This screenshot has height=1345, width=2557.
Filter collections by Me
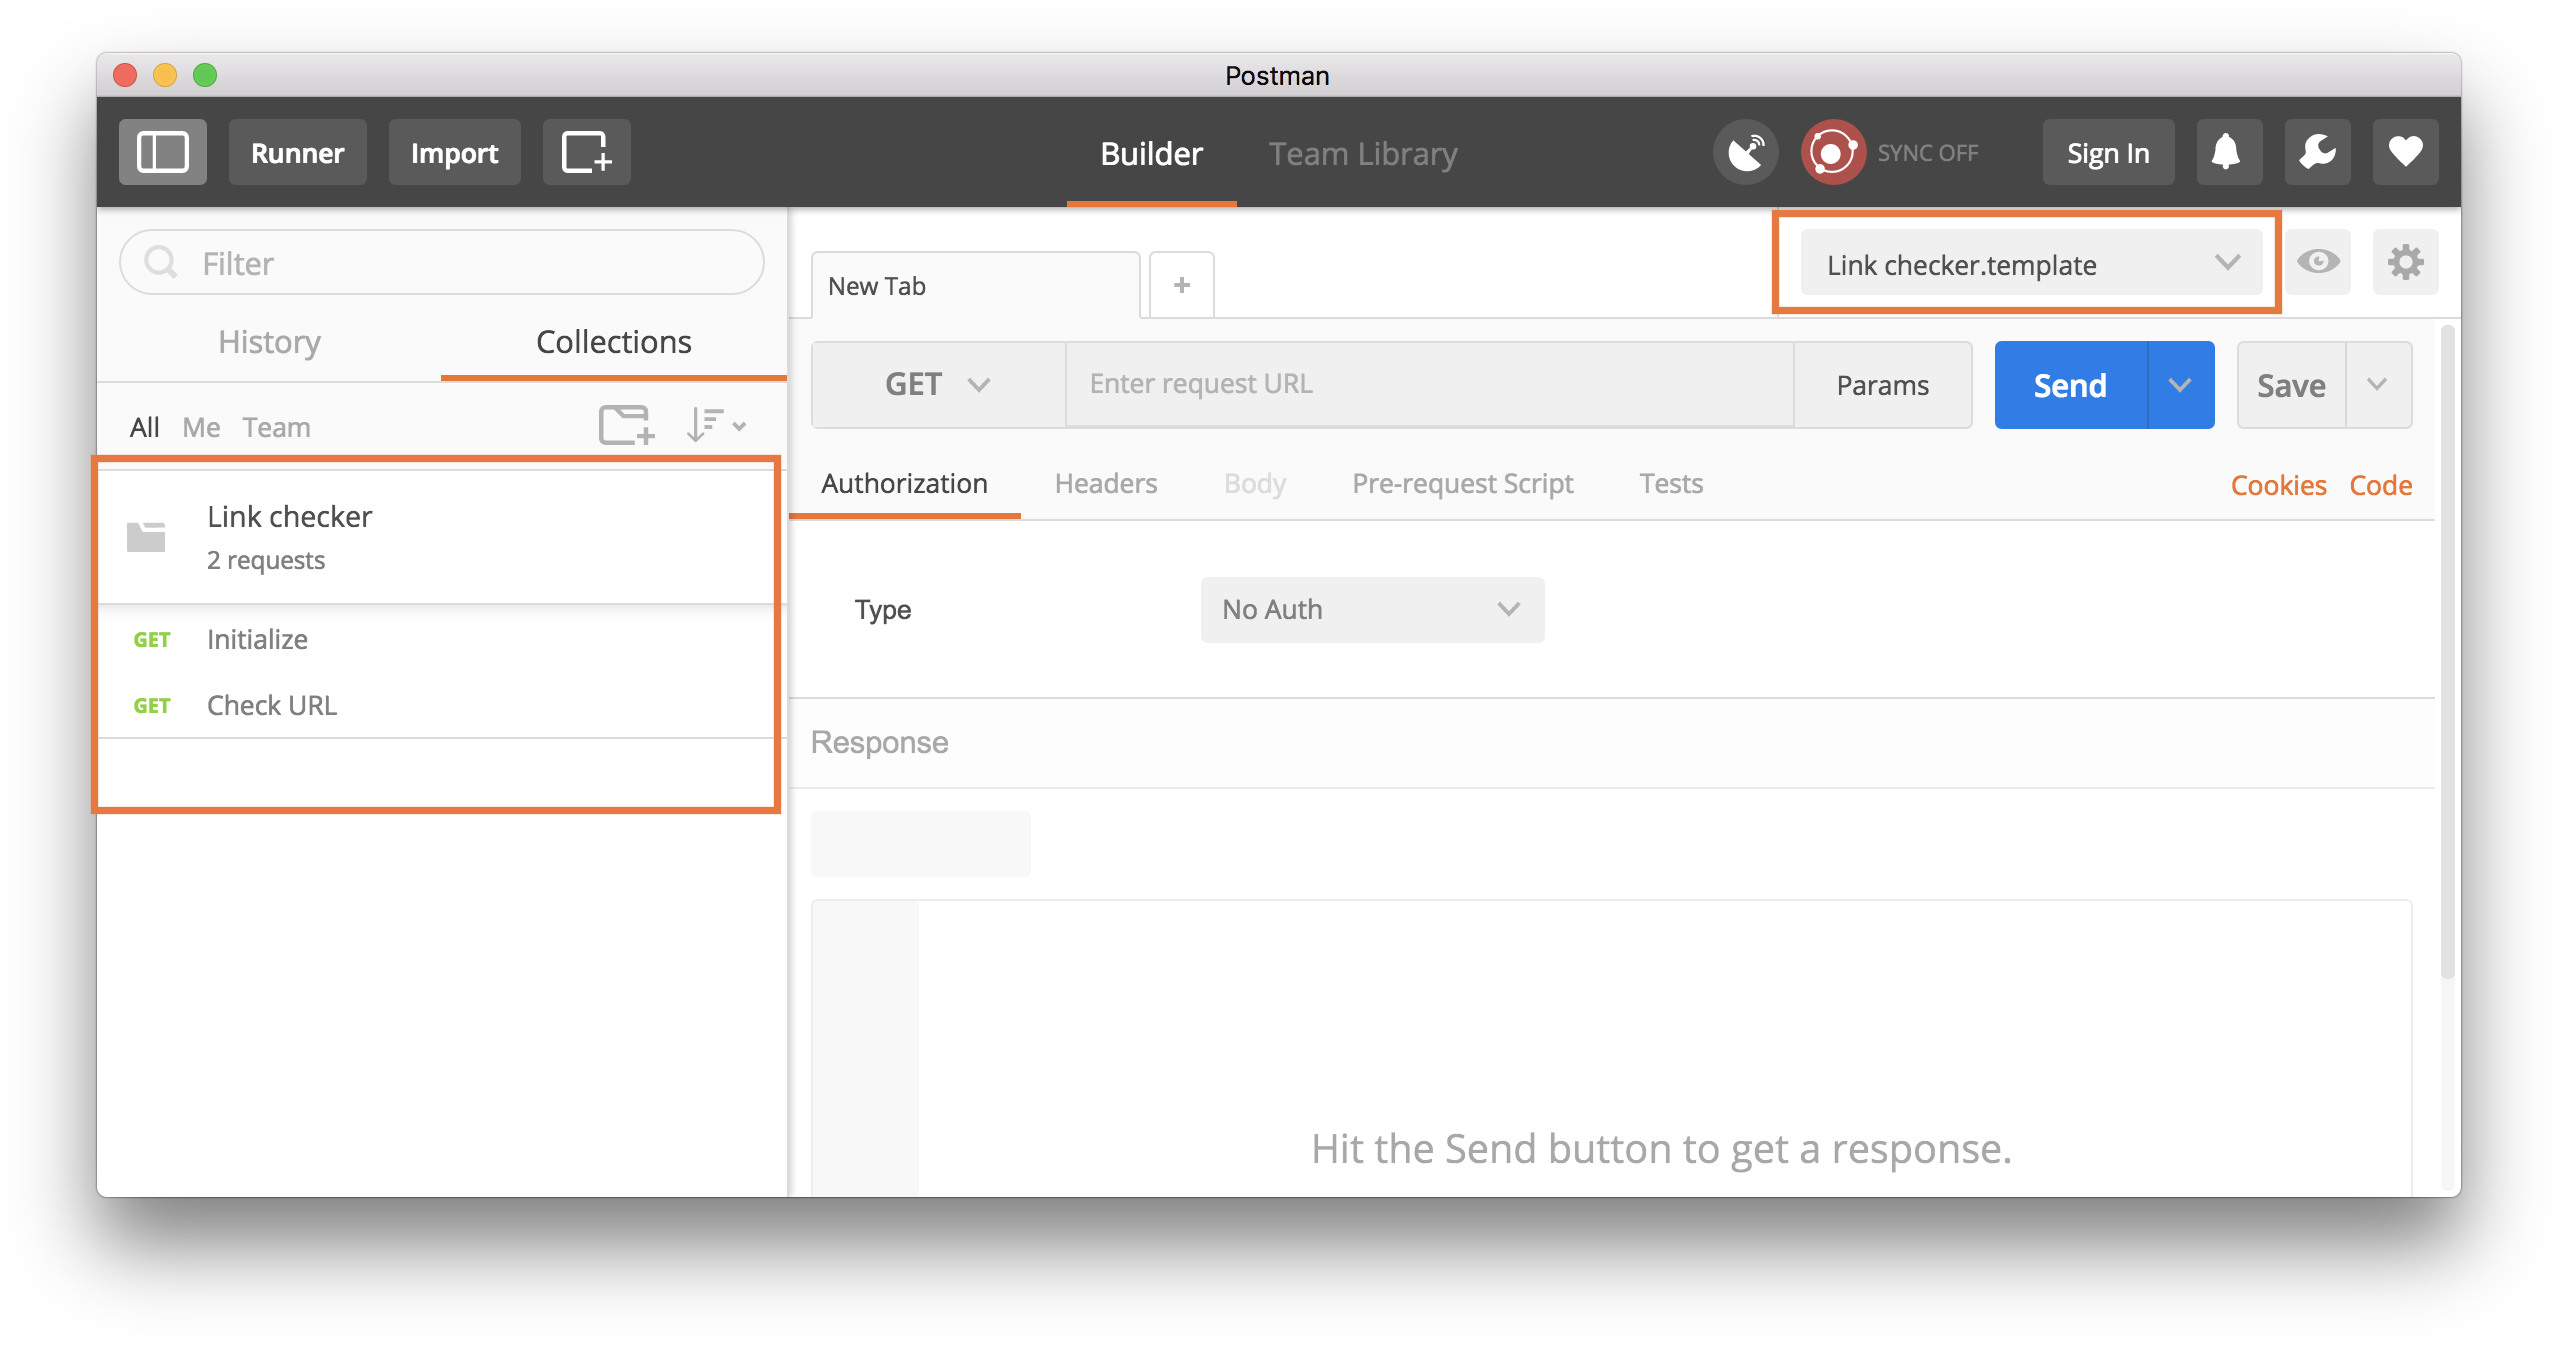[x=201, y=427]
